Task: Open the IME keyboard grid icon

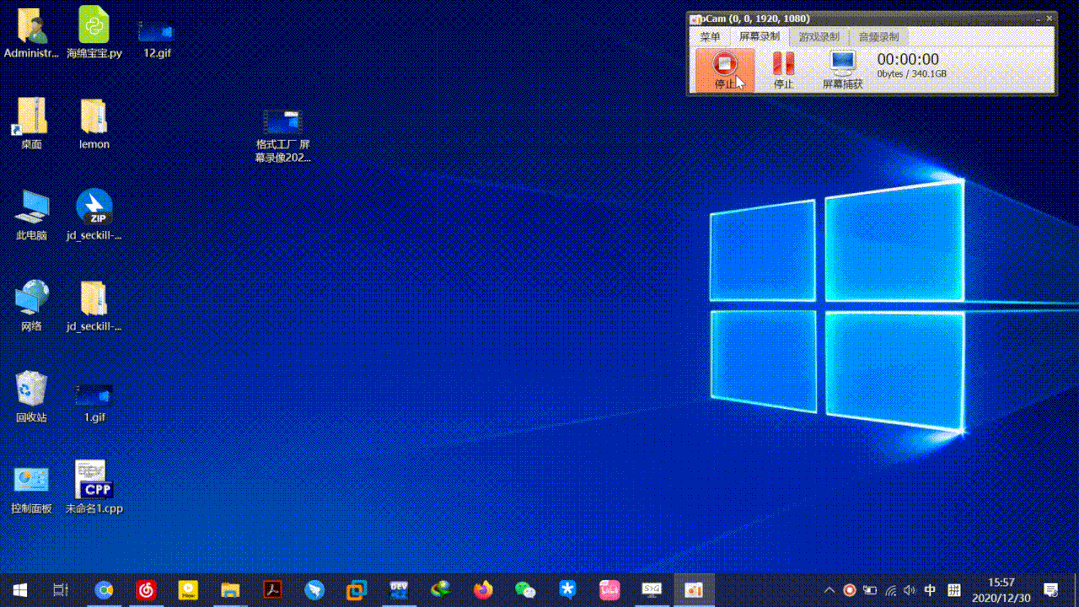Action: (954, 590)
